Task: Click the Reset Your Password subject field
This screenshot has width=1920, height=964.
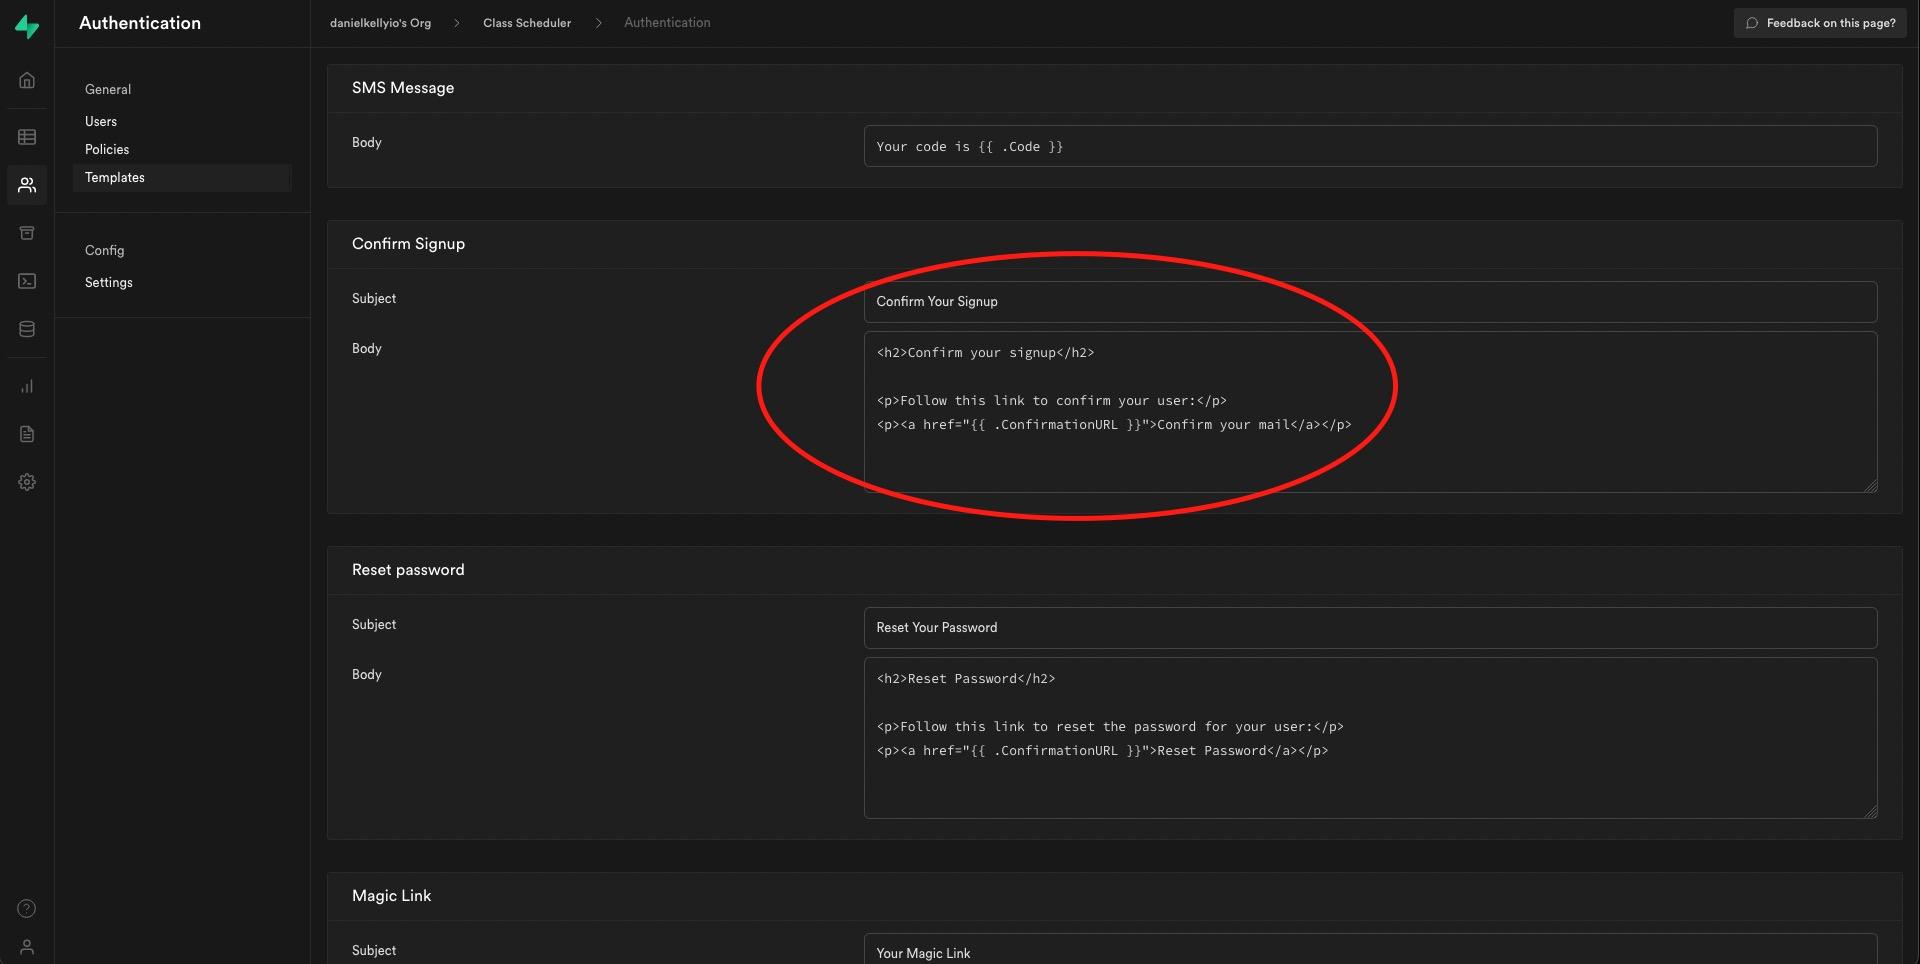Action: tap(1369, 628)
